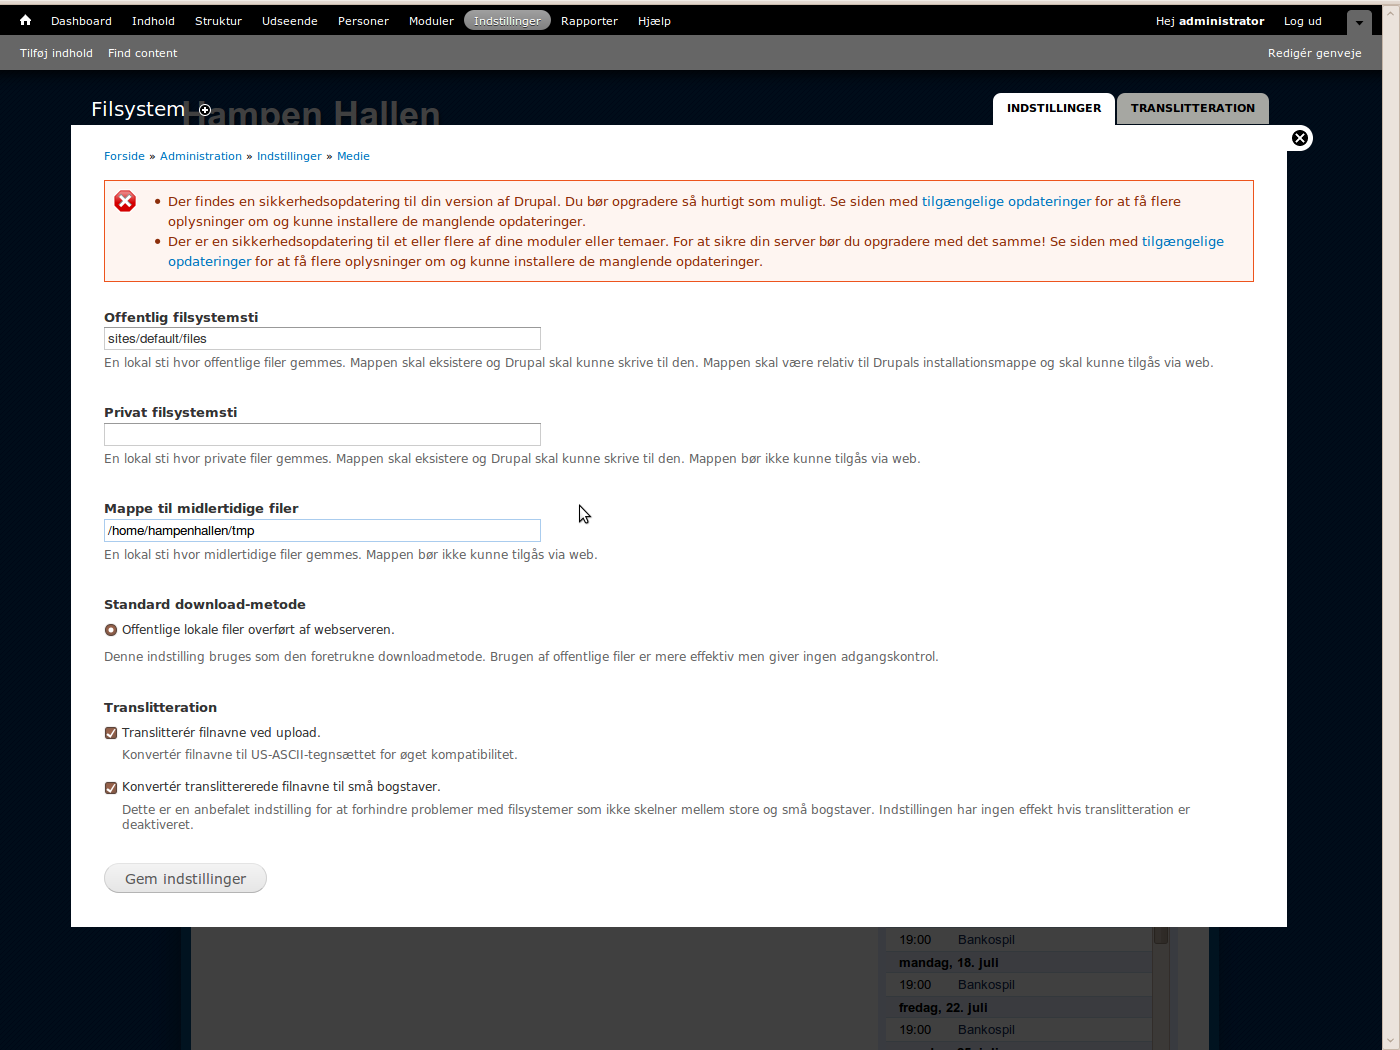Toggle Translitterér filnavne ved upload checkbox
Image resolution: width=1400 pixels, height=1050 pixels.
(x=111, y=733)
